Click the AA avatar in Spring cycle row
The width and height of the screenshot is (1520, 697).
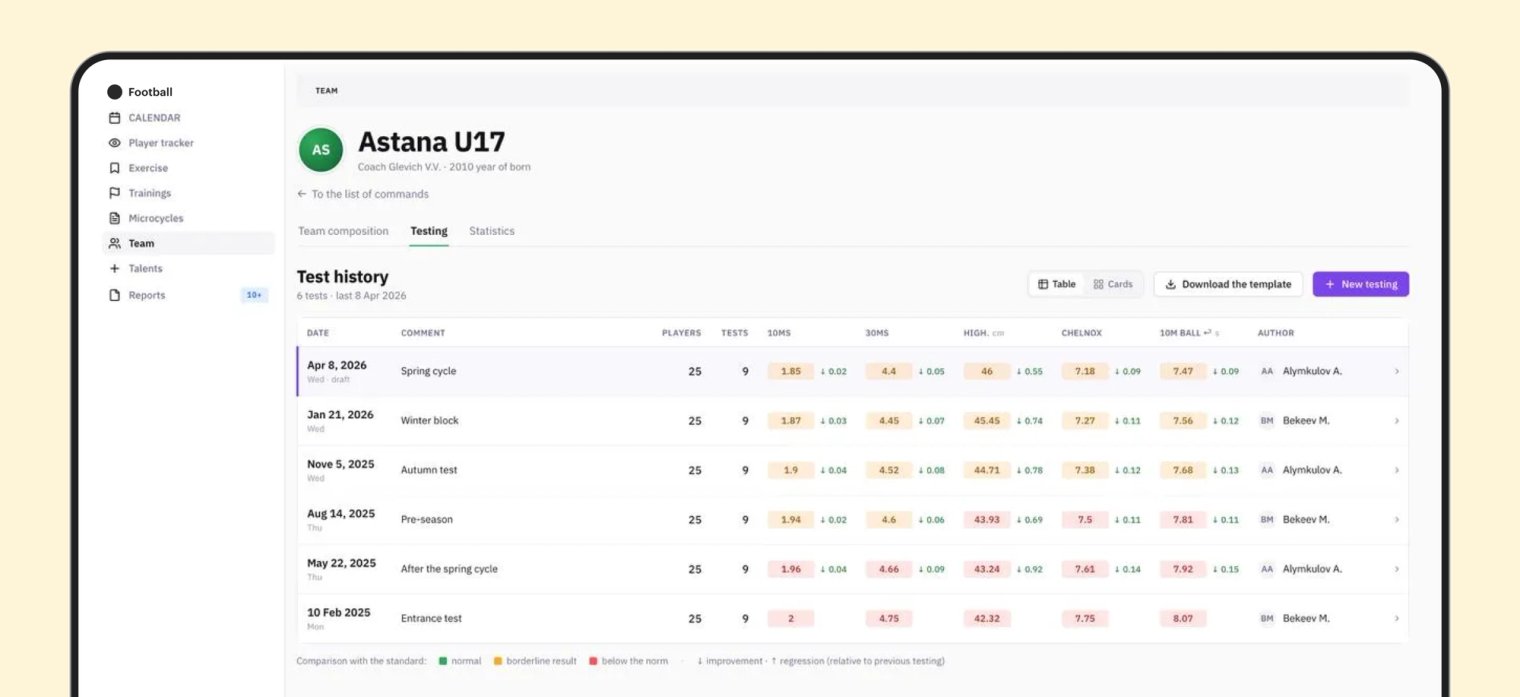point(1267,371)
